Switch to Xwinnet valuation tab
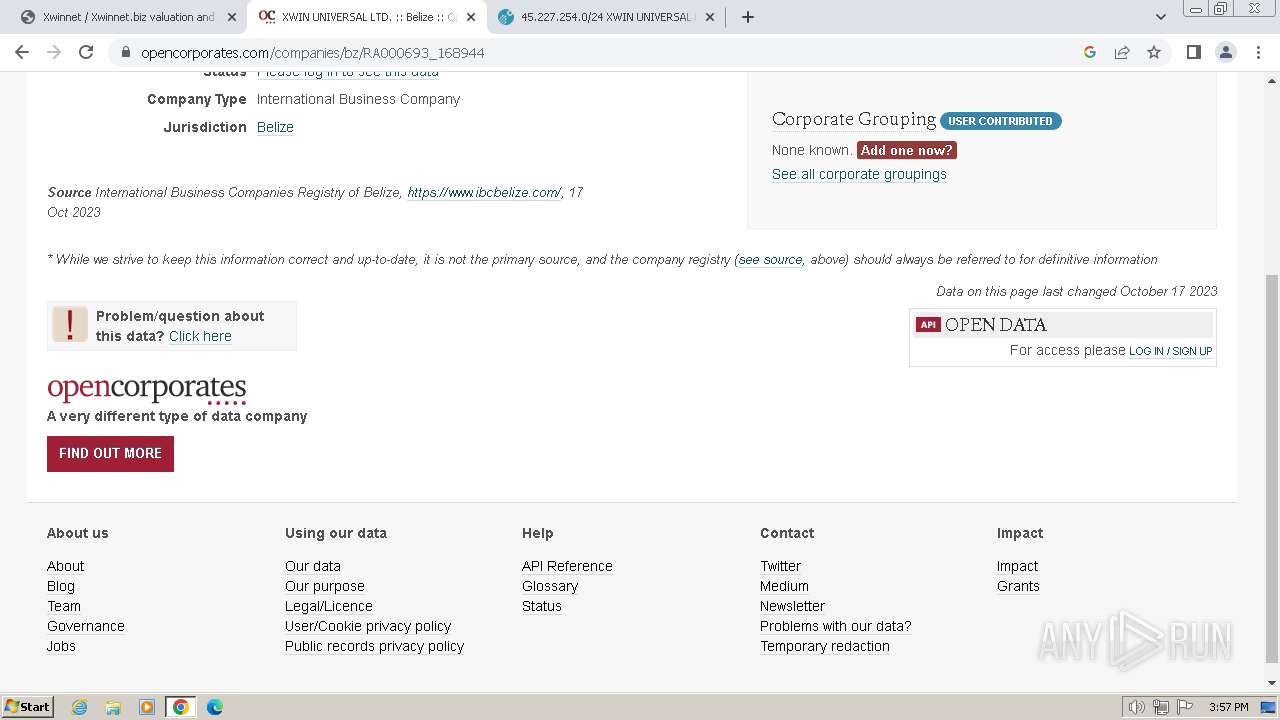1280x720 pixels. click(128, 17)
